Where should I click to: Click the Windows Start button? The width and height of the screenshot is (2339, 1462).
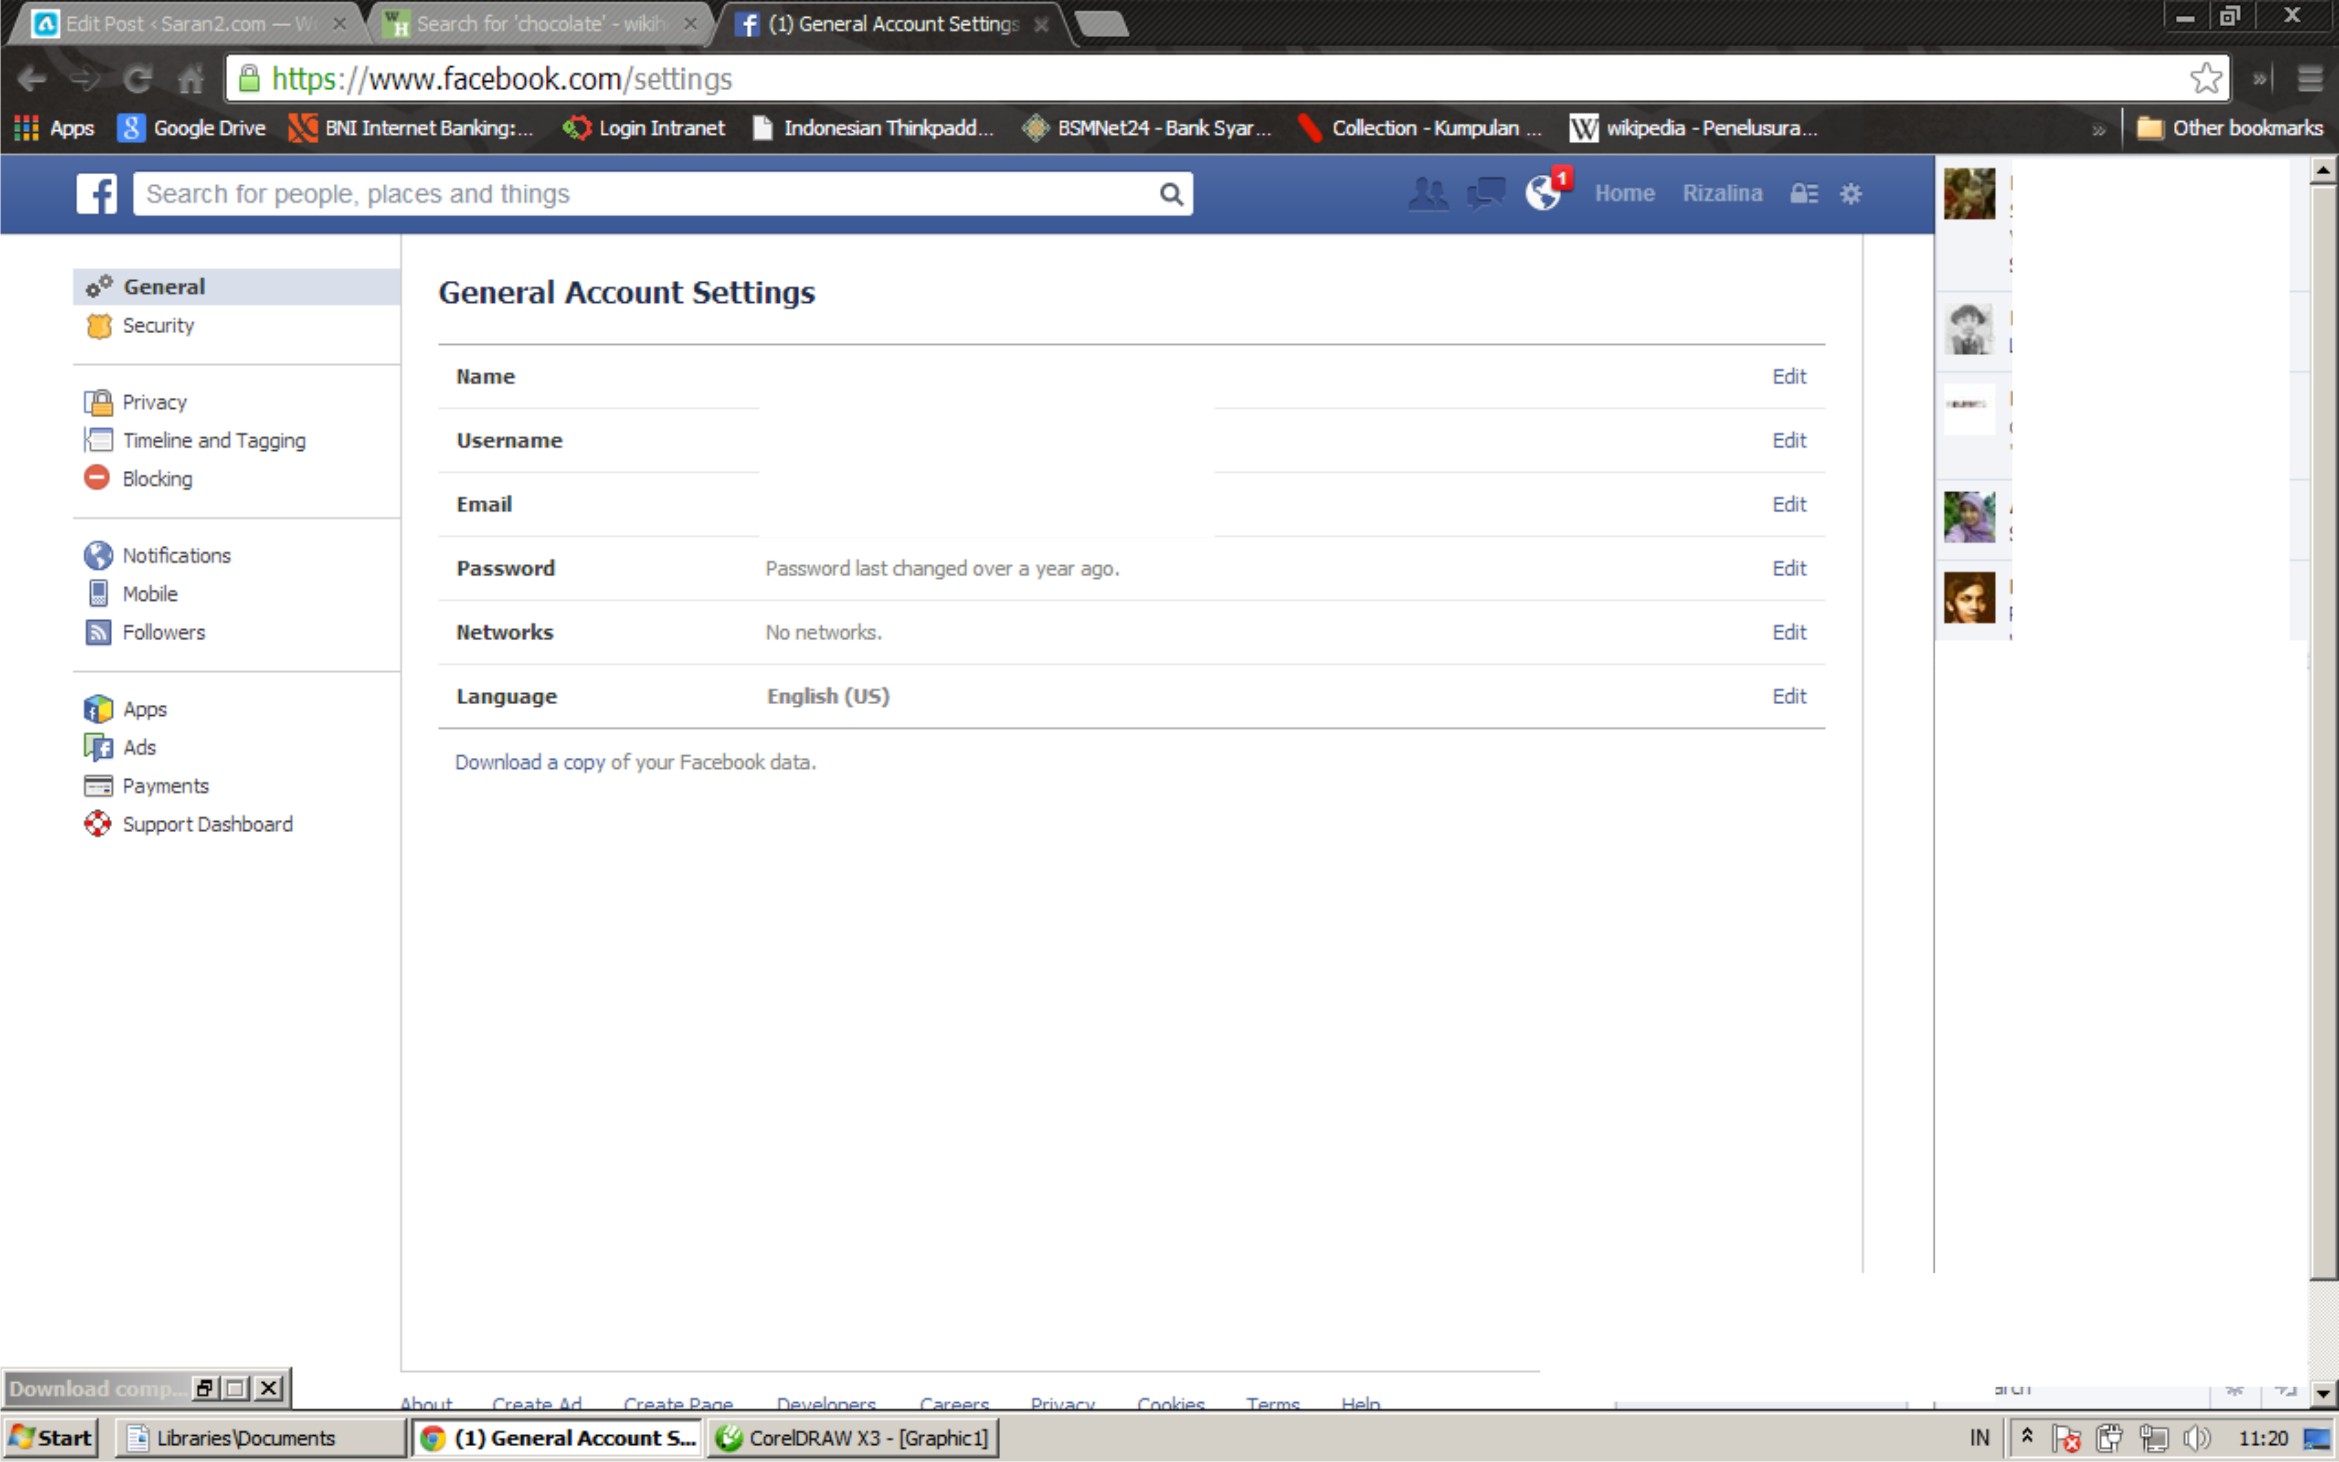pos(51,1437)
